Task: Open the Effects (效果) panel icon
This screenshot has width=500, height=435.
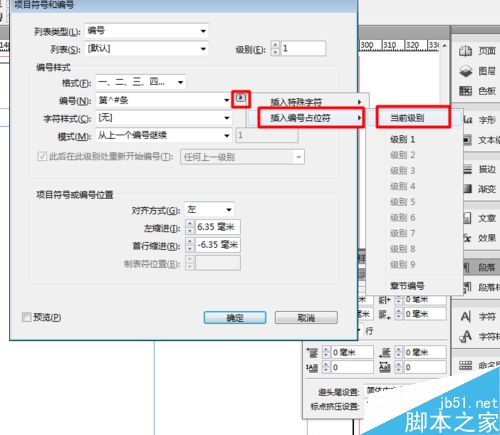Action: click(468, 238)
